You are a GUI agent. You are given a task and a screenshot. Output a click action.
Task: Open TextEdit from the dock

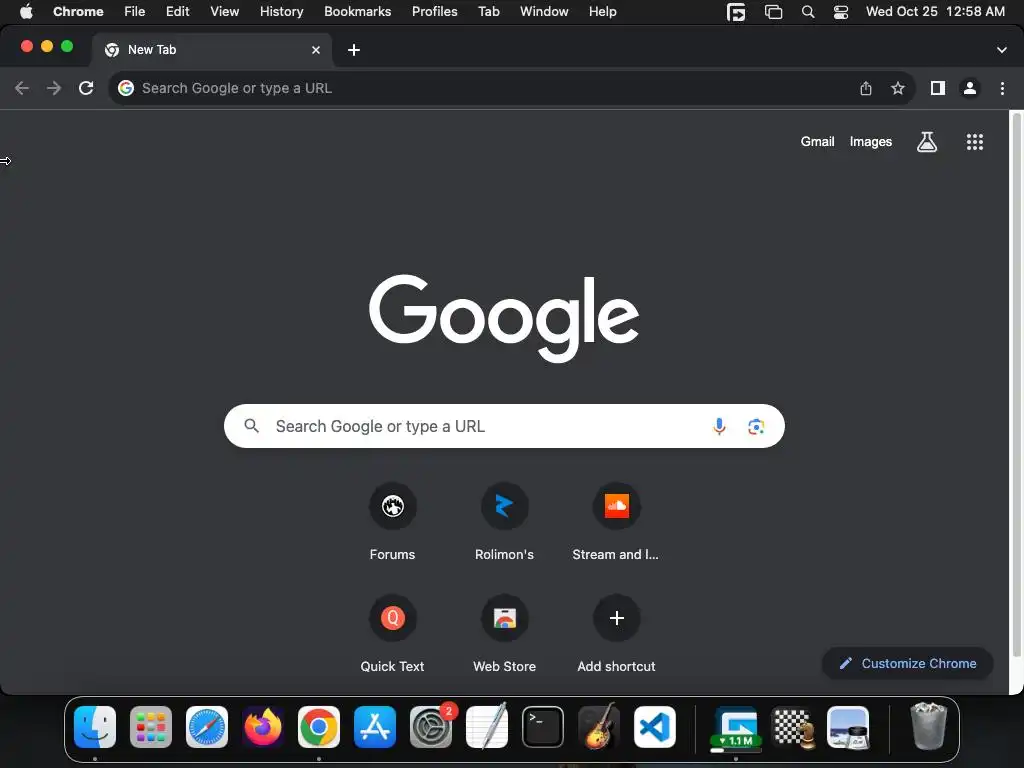487,727
